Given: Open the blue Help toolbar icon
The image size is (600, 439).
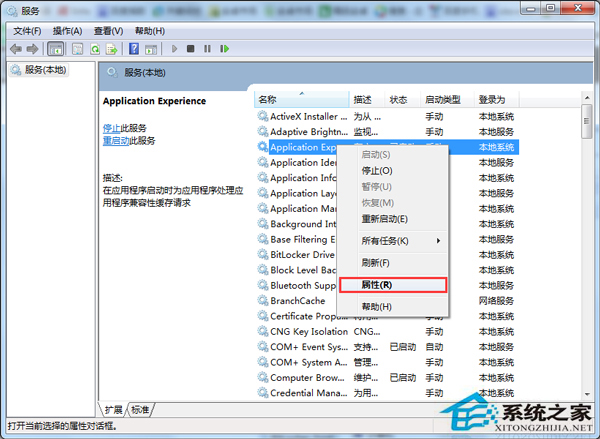Looking at the screenshot, I should pyautogui.click(x=136, y=48).
